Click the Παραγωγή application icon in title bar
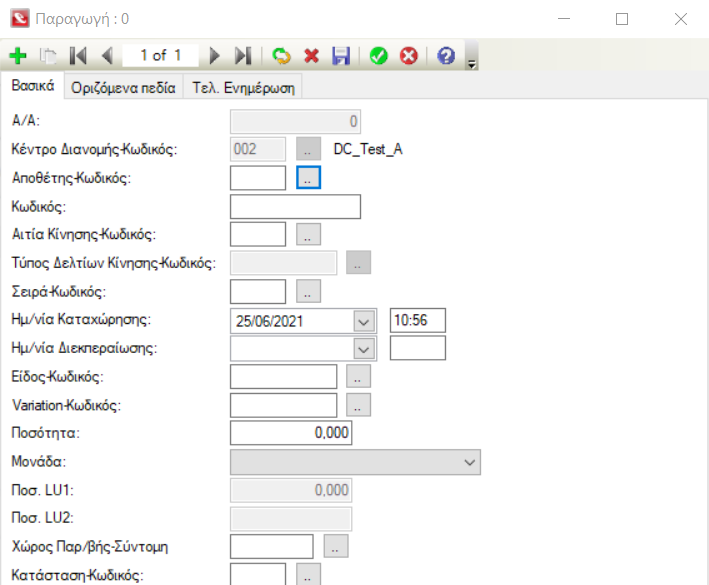The width and height of the screenshot is (709, 585). coord(20,19)
